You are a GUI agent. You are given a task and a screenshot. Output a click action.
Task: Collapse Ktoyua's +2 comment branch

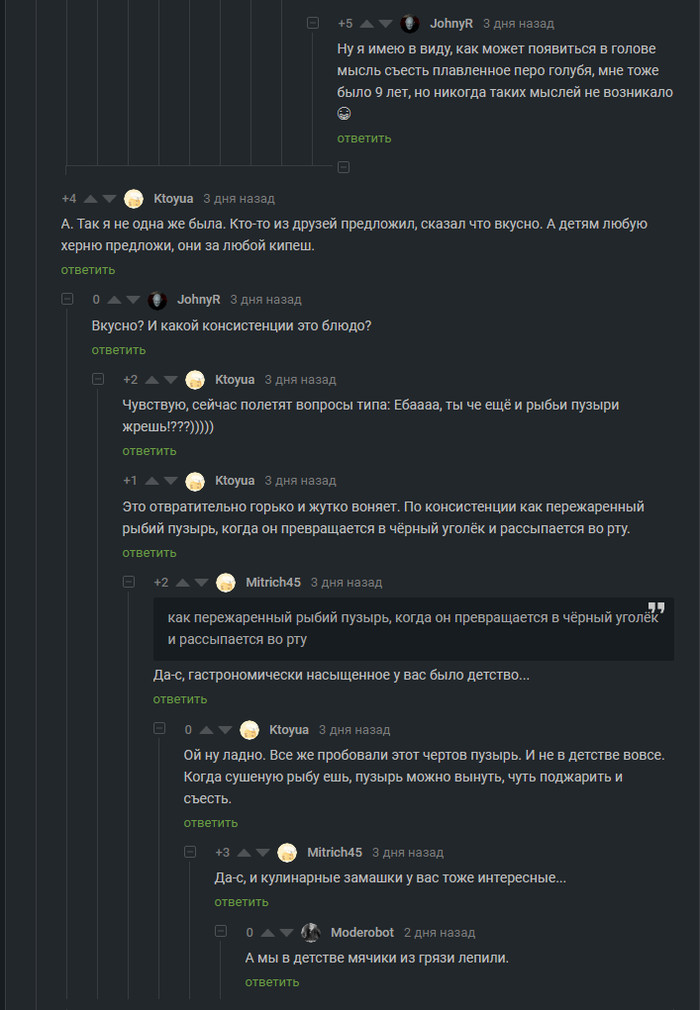98,380
